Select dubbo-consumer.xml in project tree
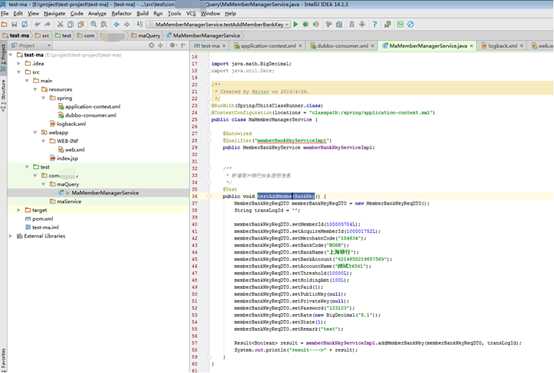 [87, 115]
